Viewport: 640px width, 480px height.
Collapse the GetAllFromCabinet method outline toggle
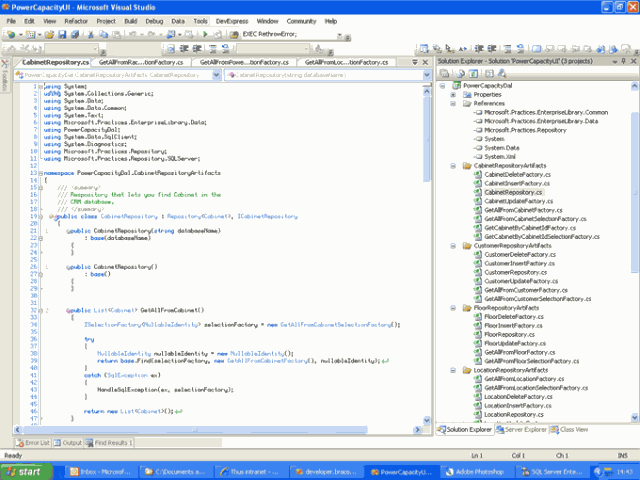(x=40, y=311)
